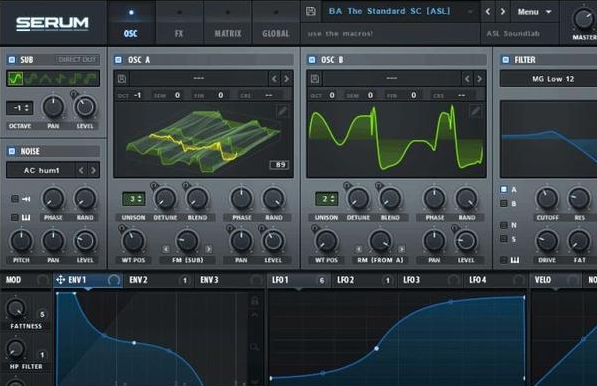This screenshot has width=597, height=386.
Task: Go to previous preset arrow
Action: coord(488,12)
